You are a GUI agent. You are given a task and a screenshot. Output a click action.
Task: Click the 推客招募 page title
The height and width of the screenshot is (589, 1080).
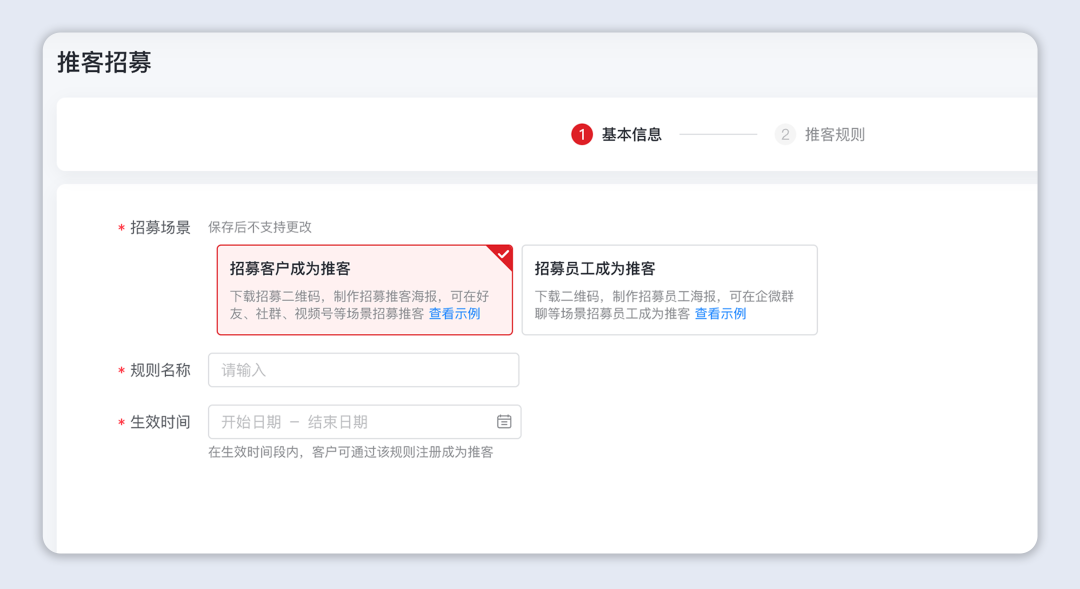tap(104, 62)
